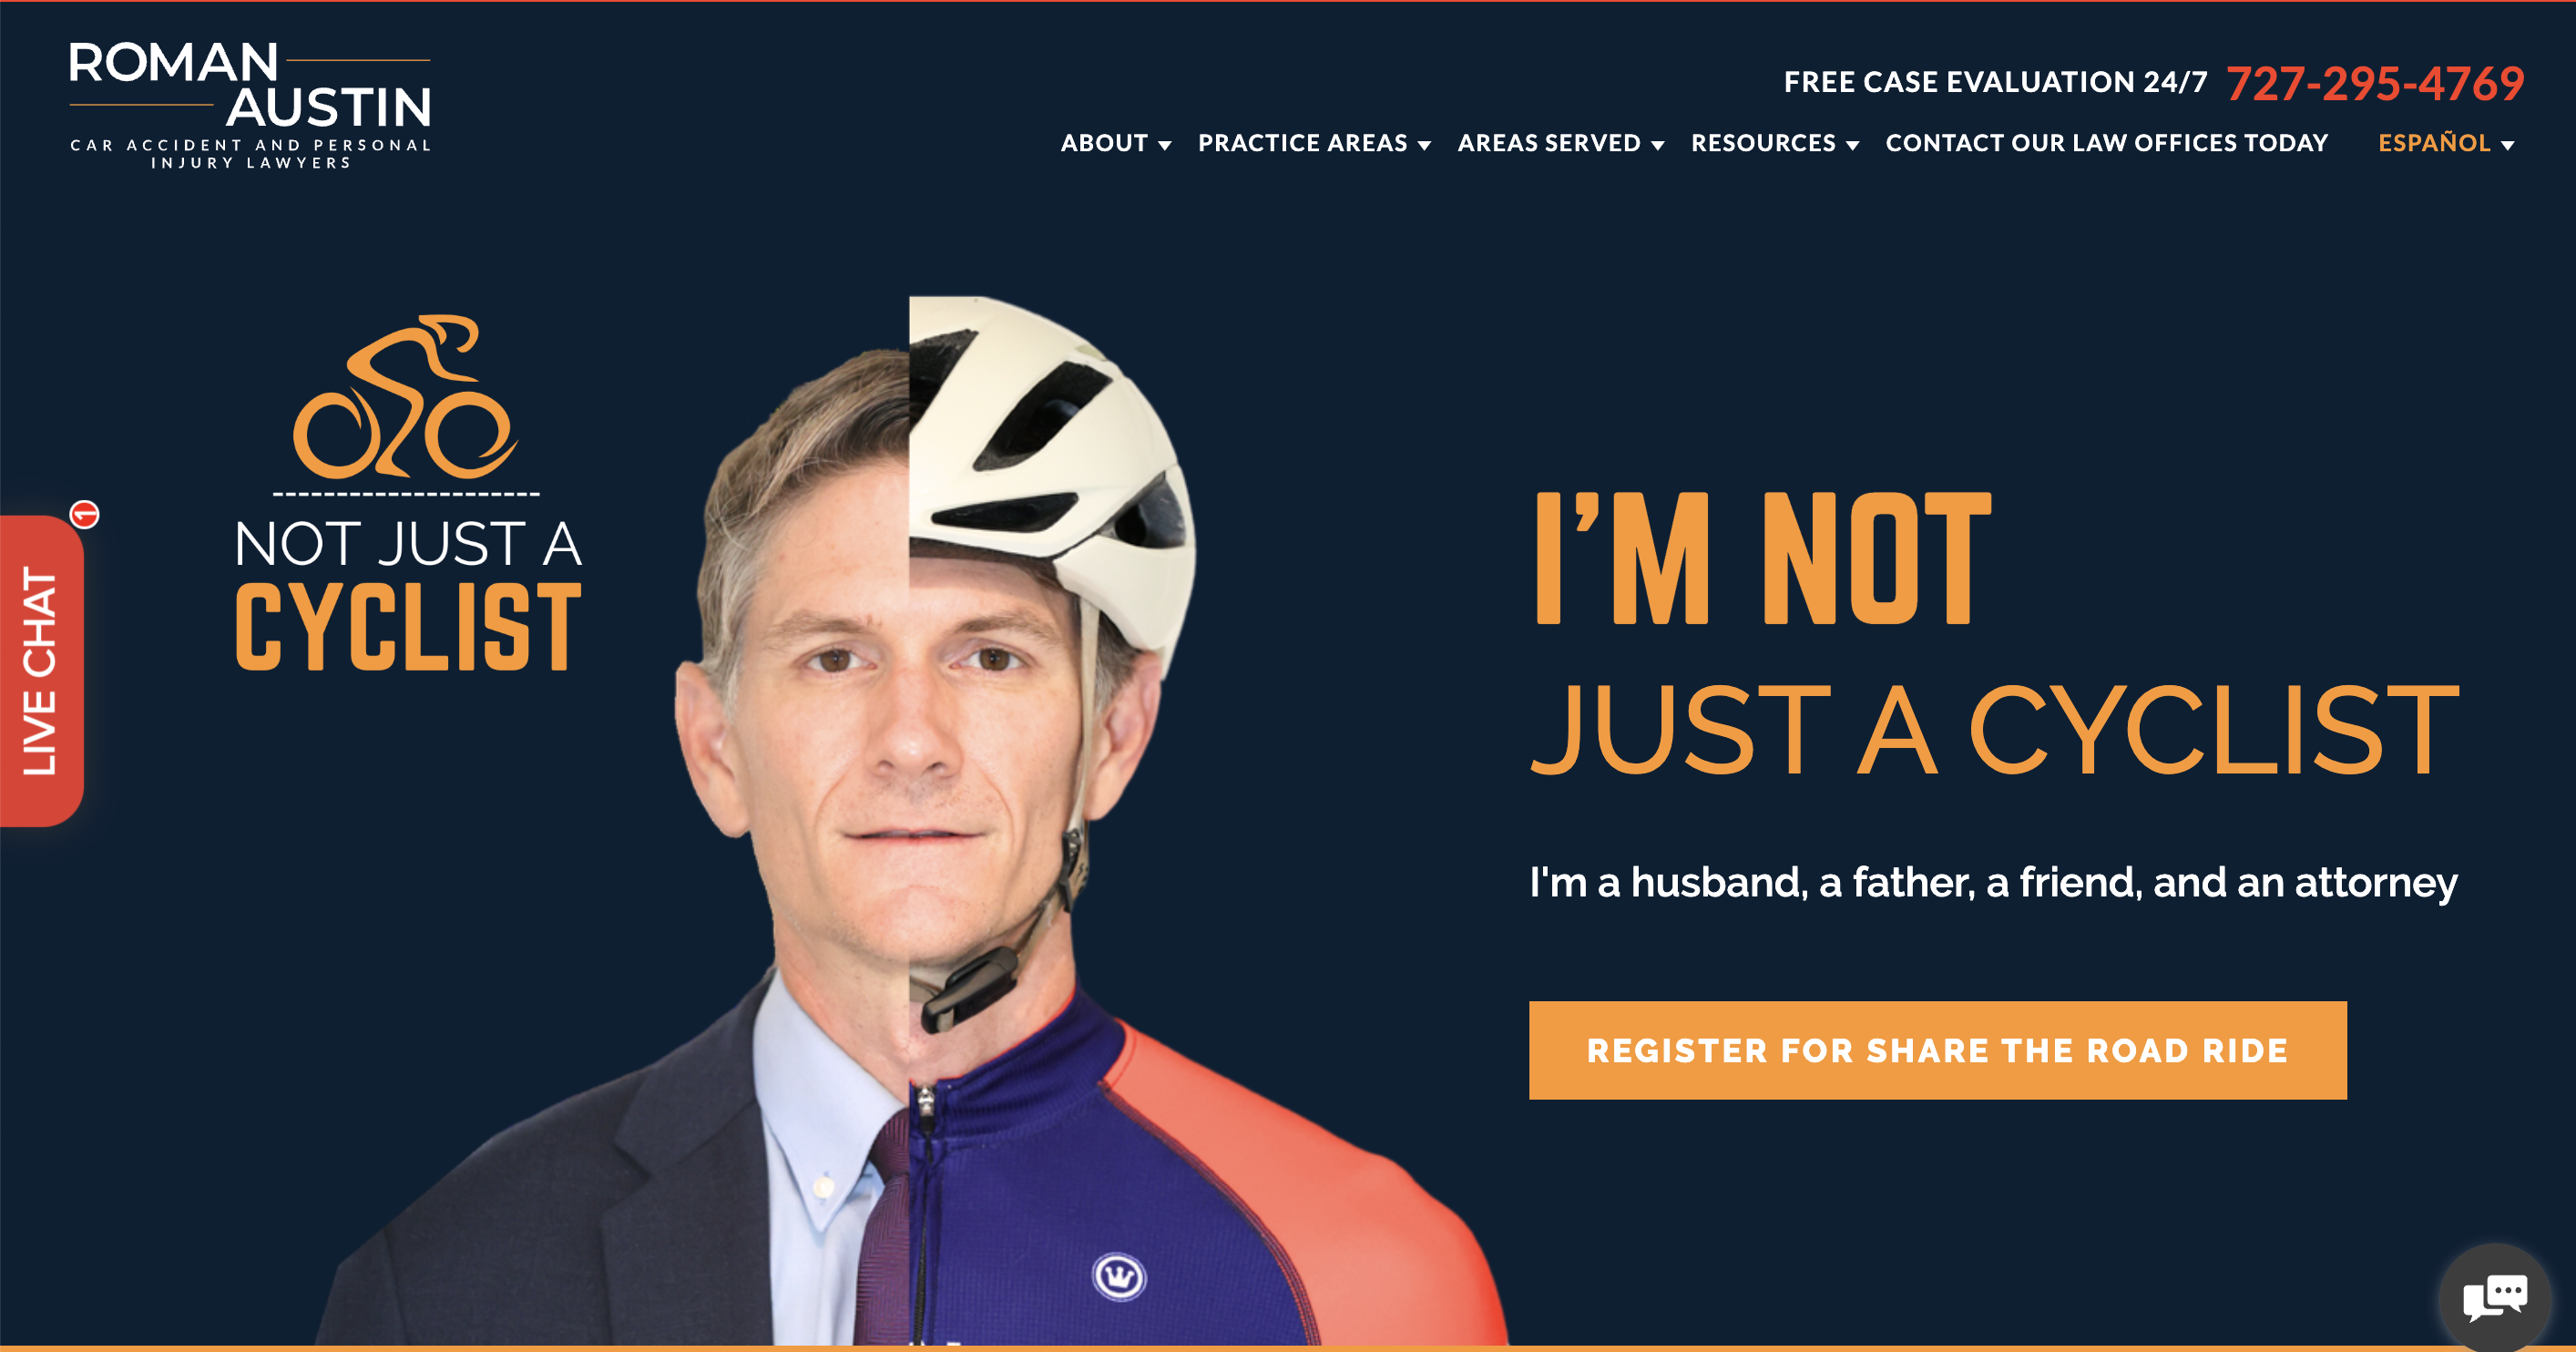This screenshot has height=1352, width=2576.
Task: Click the orange cyclist logo icon
Action: pos(405,397)
